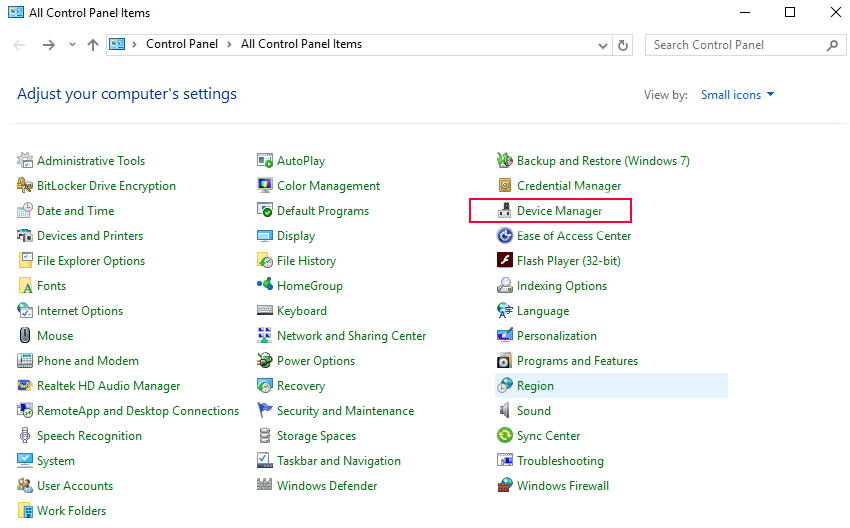Click the Date and Time clock icon
This screenshot has height=528, width=850.
pyautogui.click(x=25, y=210)
